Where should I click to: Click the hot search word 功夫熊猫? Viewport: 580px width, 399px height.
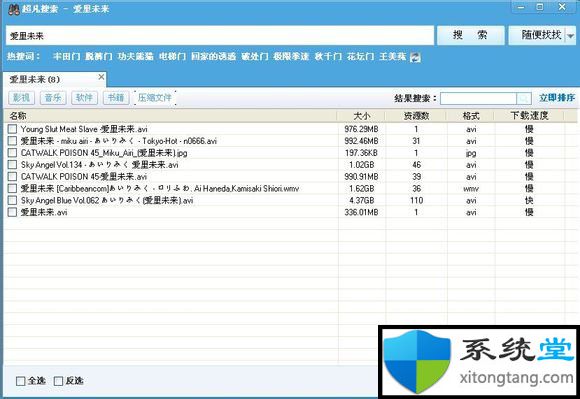click(x=135, y=57)
